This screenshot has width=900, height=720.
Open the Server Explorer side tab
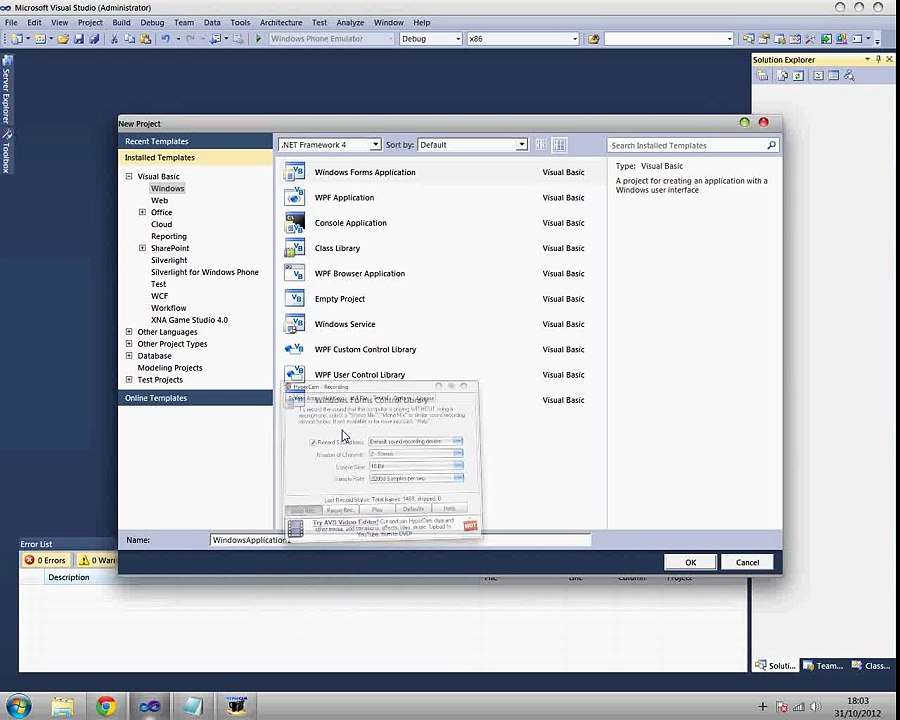[6, 89]
